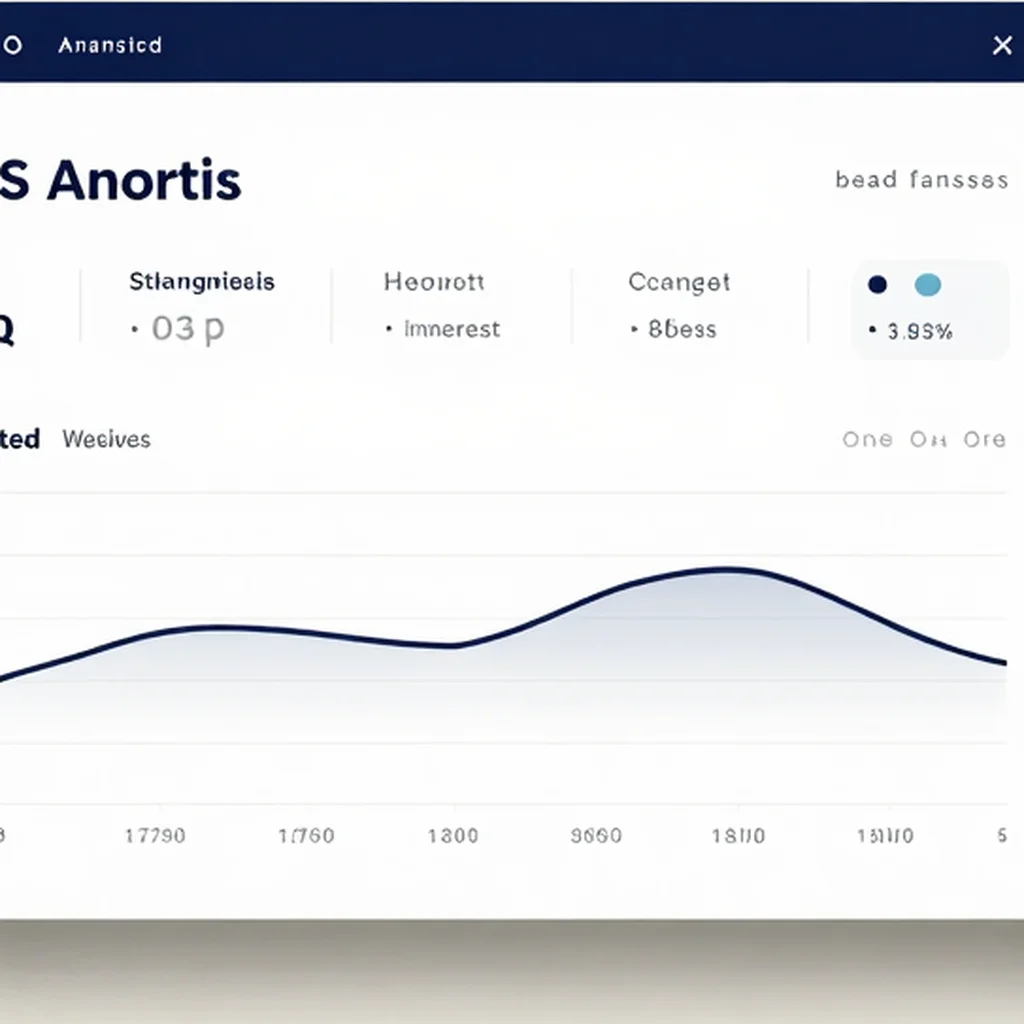Open the Stlangnieeis metric column
1024x1024 pixels.
click(x=202, y=281)
